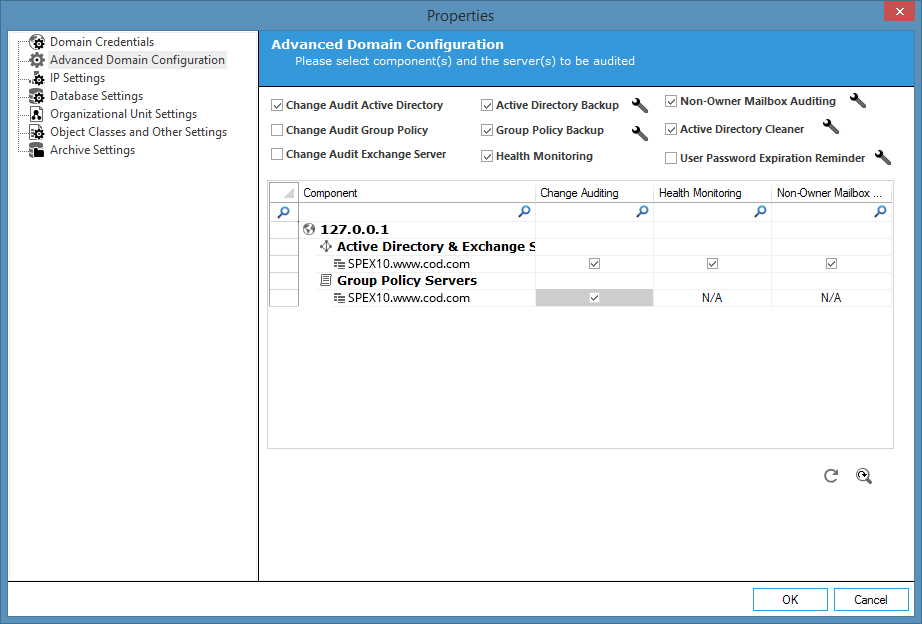Click the IP Settings icon
The height and width of the screenshot is (624, 922).
click(36, 78)
